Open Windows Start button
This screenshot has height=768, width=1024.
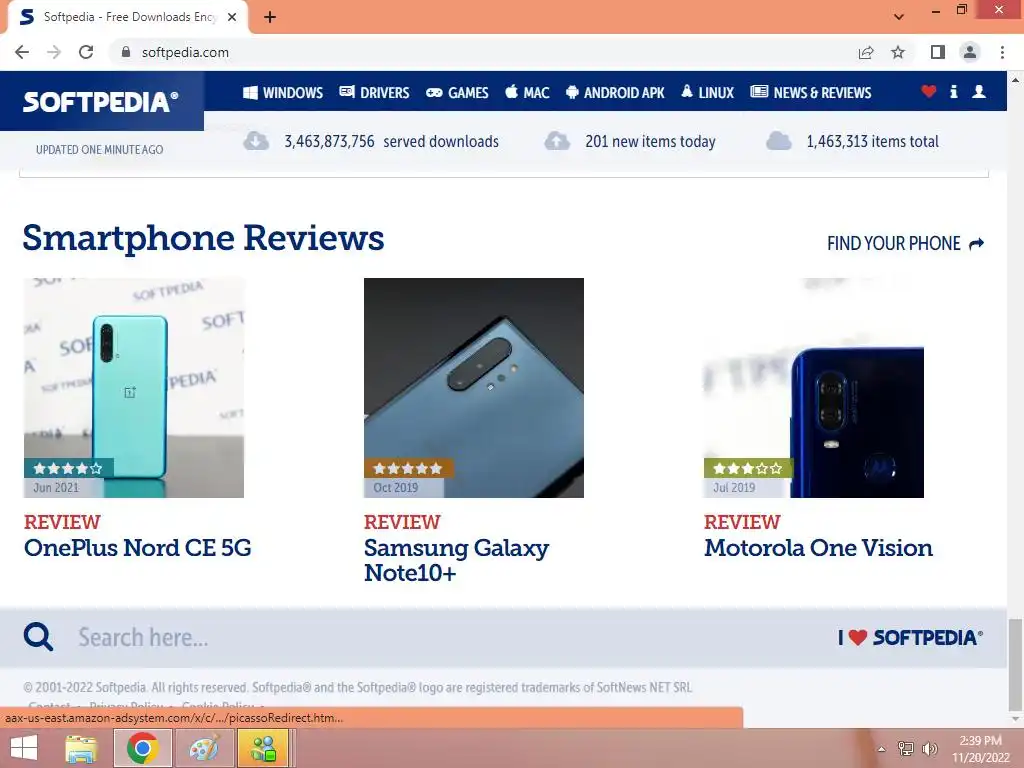tap(24, 748)
